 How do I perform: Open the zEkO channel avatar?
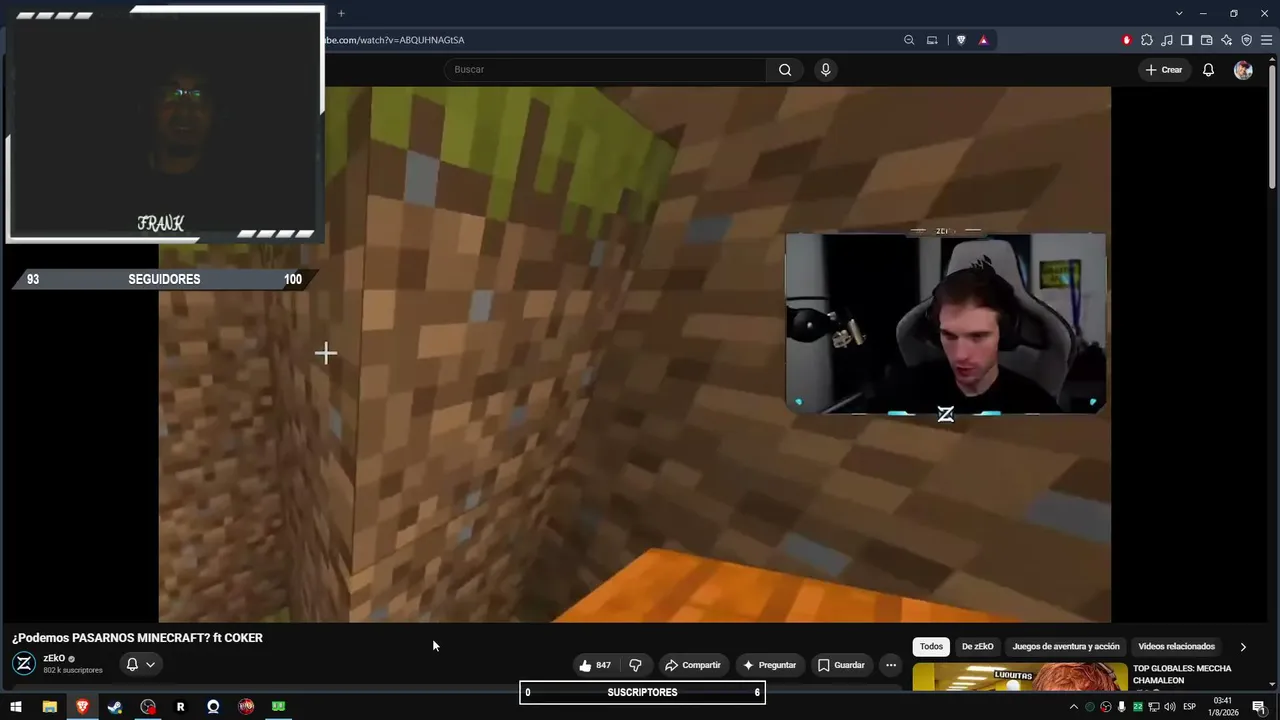click(24, 664)
